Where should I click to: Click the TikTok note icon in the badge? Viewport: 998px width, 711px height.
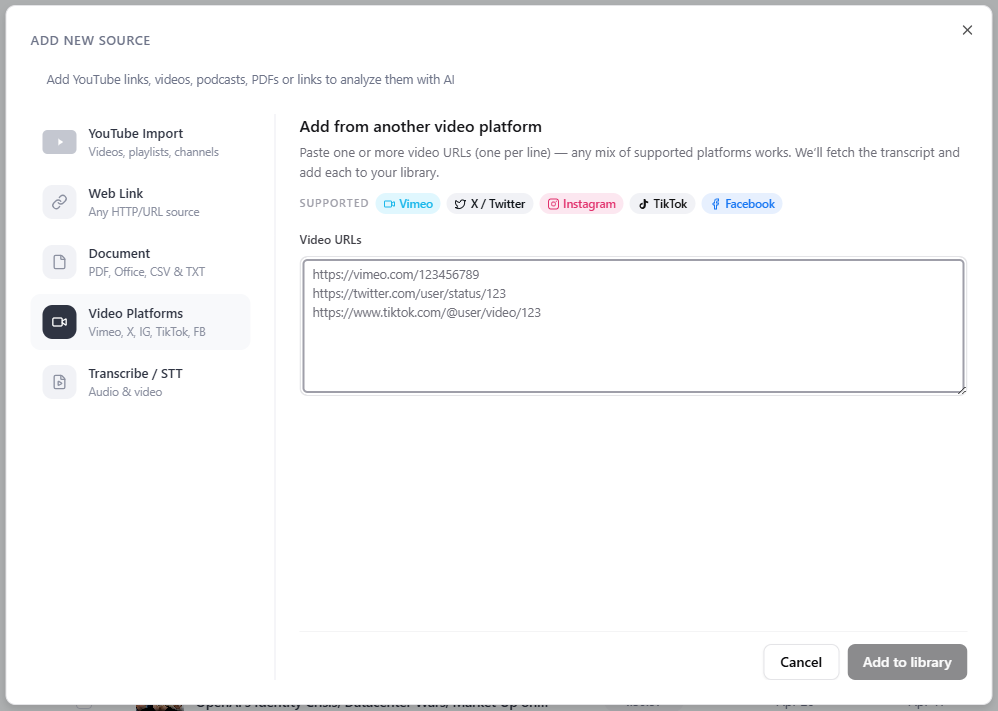(x=643, y=204)
